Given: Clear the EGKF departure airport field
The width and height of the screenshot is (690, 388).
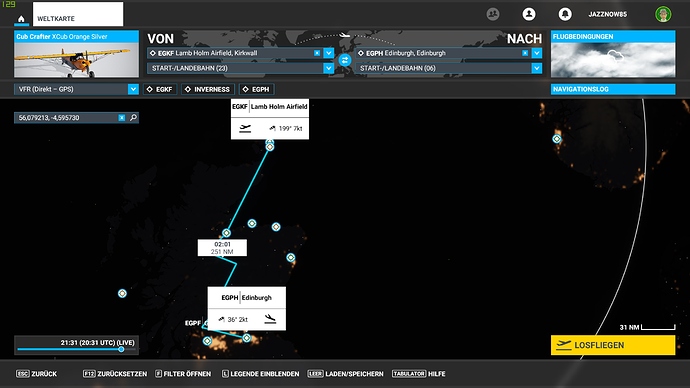Looking at the screenshot, I should [x=317, y=53].
